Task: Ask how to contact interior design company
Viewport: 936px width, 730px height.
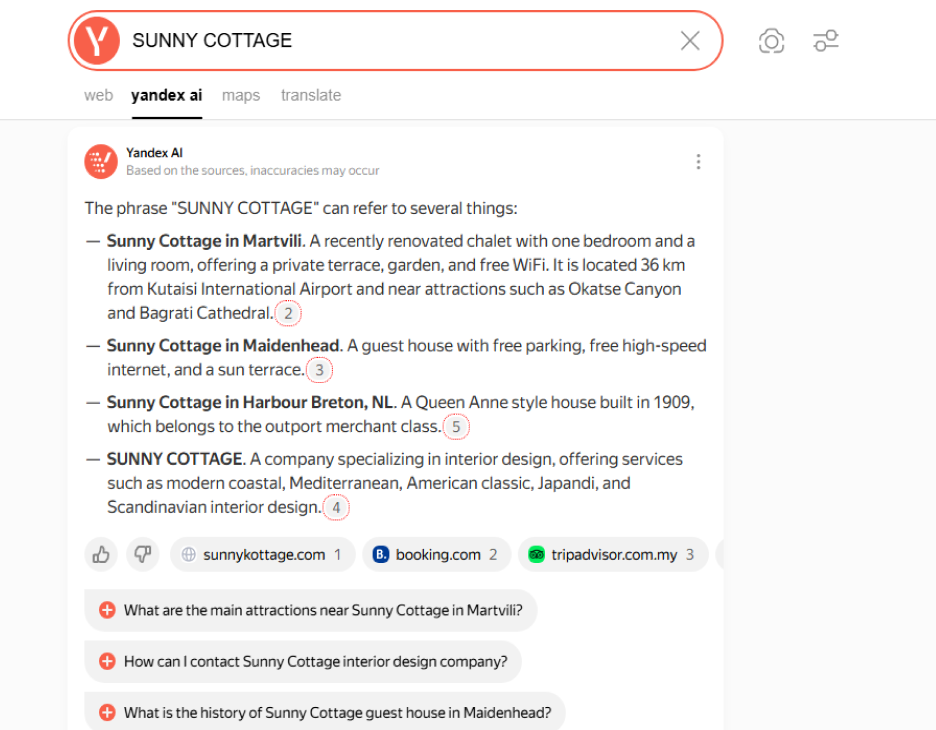Action: pos(303,661)
